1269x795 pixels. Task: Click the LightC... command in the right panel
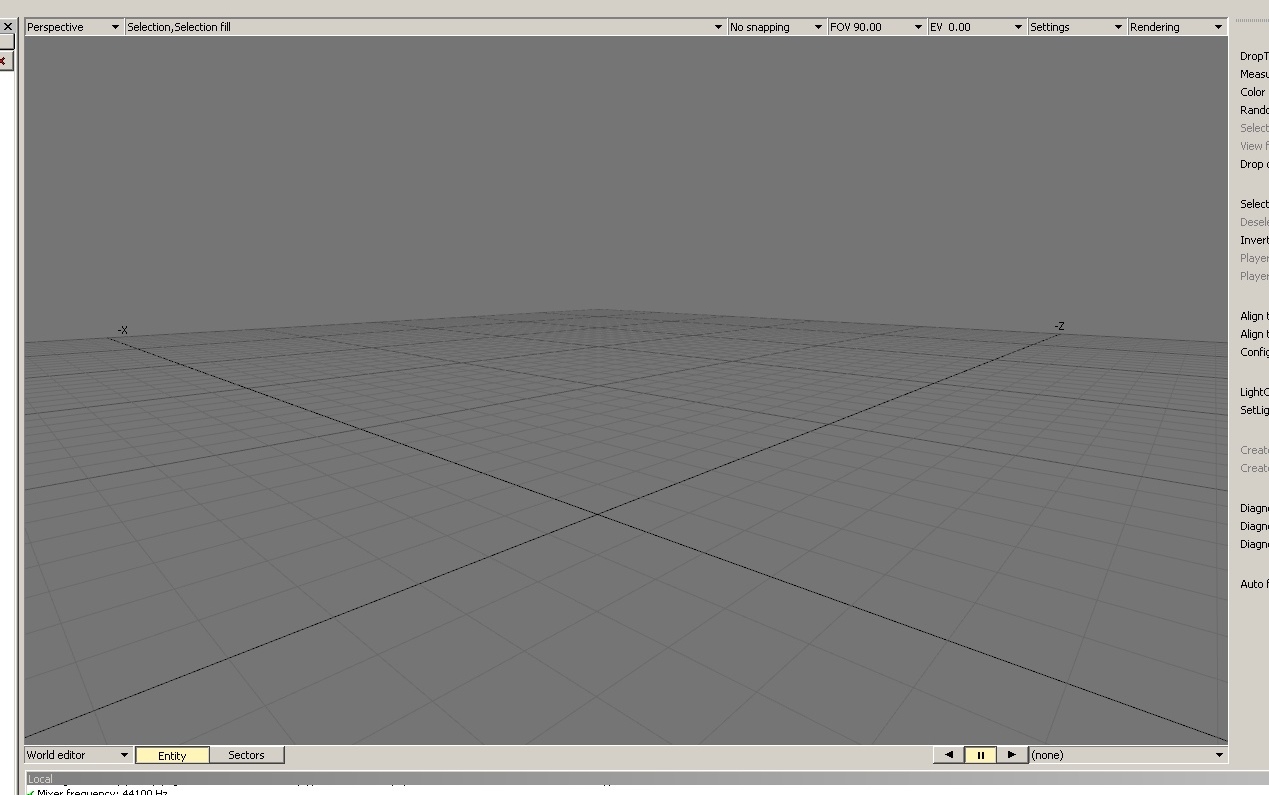click(x=1254, y=392)
